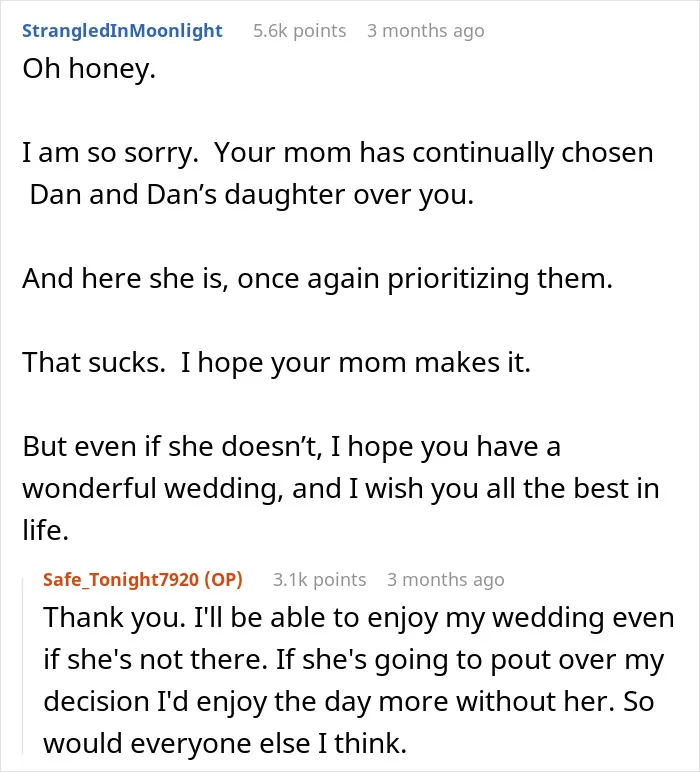This screenshot has width=700, height=772.
Task: Click the 3.1k points score
Action: click(319, 579)
